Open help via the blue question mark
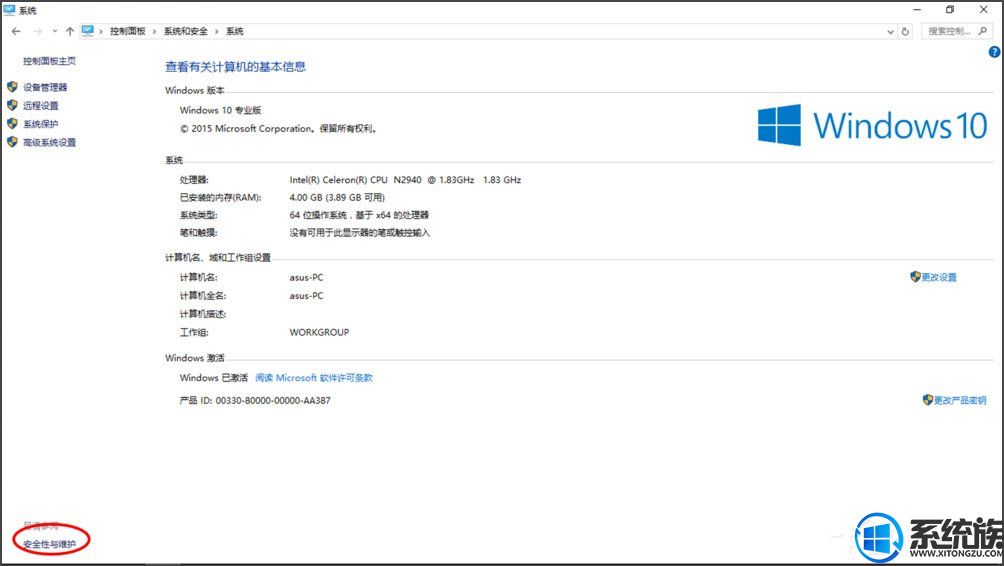1004x566 pixels. (x=994, y=53)
